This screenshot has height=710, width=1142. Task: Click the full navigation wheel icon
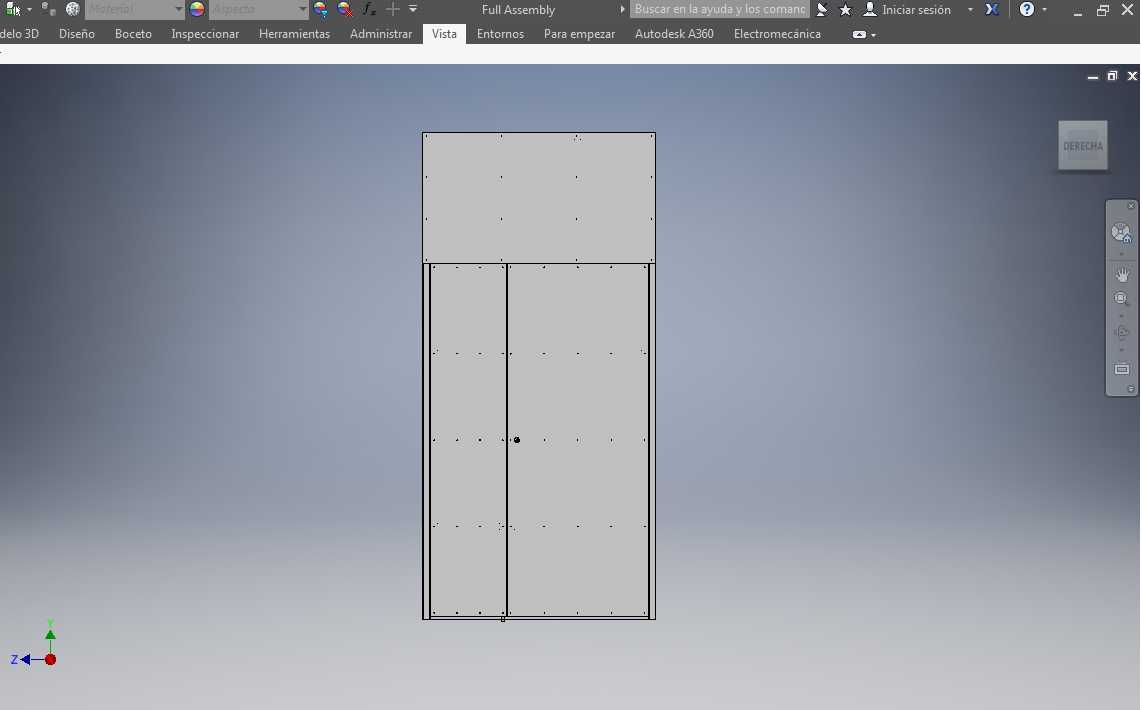pyautogui.click(x=1122, y=233)
